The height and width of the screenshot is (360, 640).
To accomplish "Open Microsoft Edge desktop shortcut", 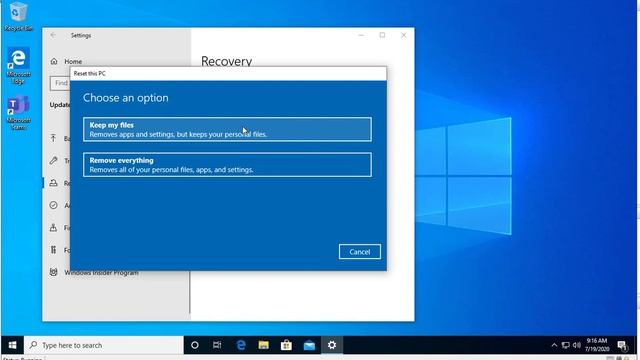I will 18,66.
